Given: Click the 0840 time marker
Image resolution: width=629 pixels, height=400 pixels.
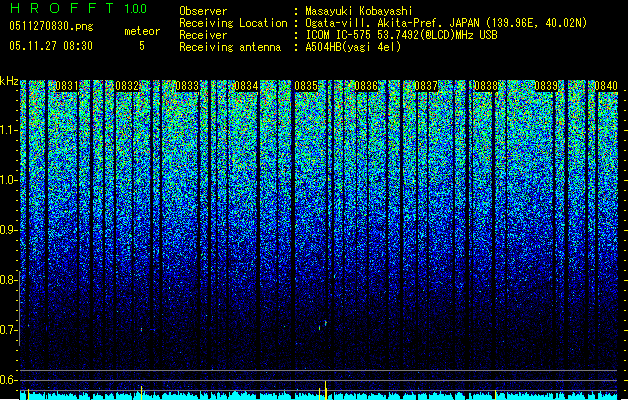Looking at the screenshot, I should [606, 86].
